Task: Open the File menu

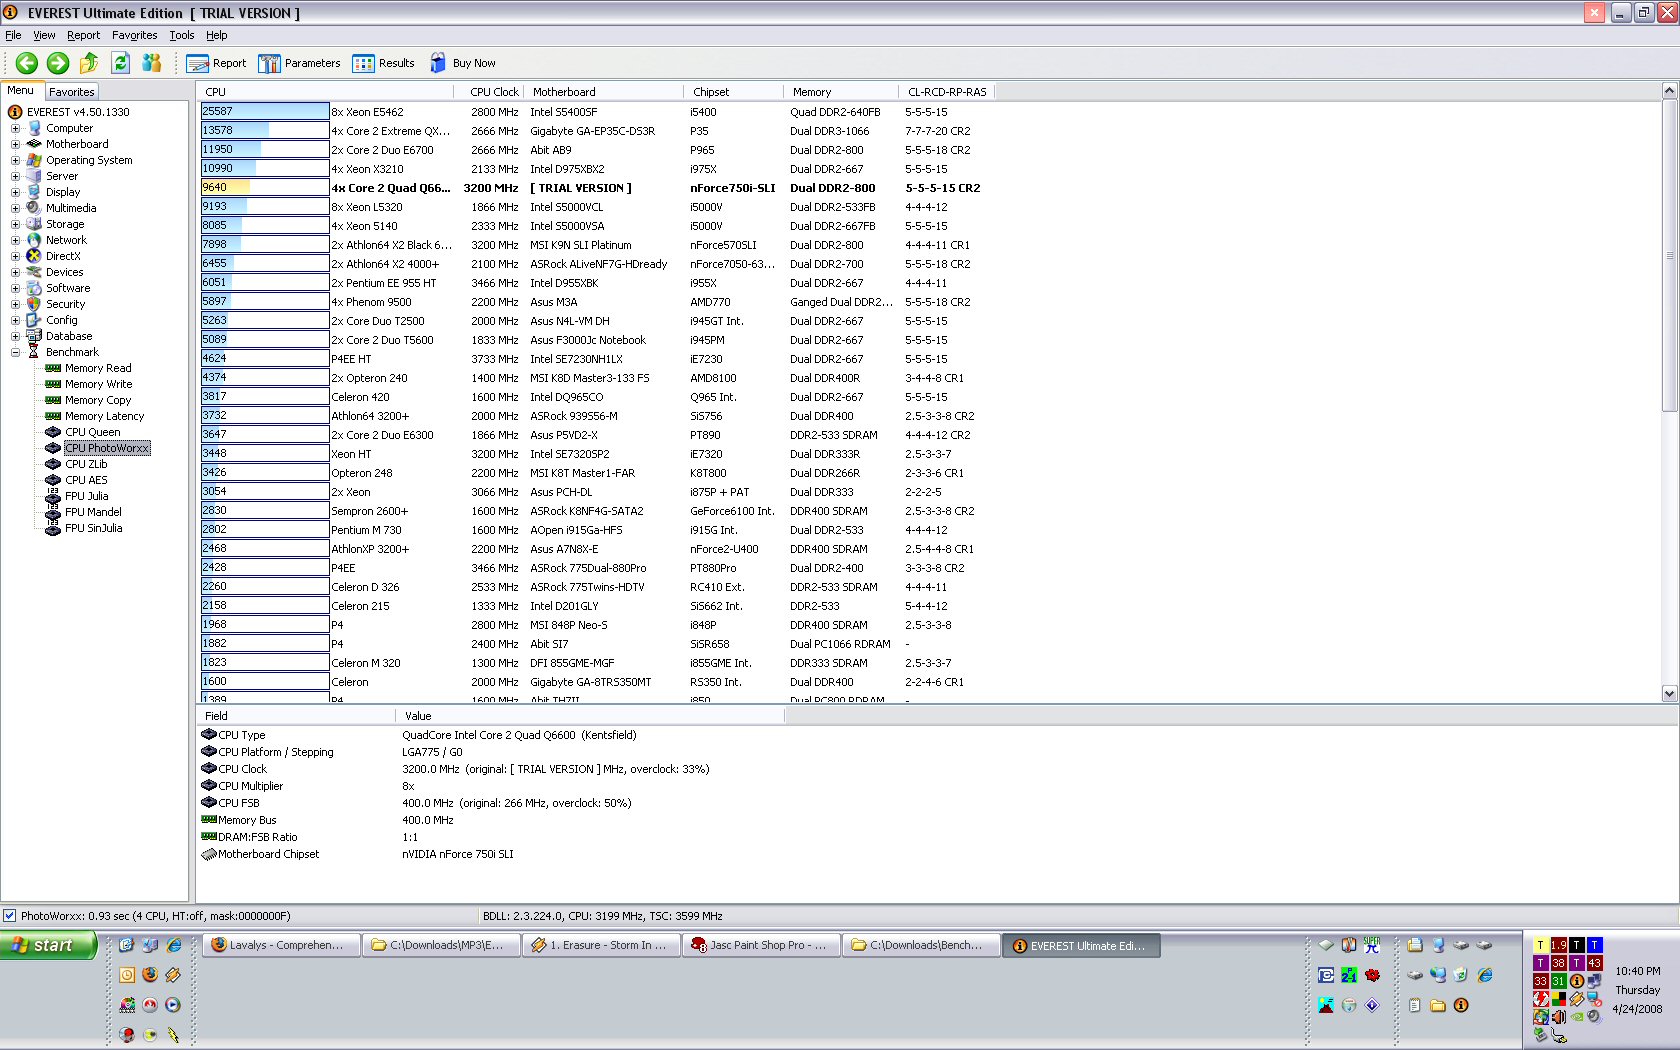Action: 13,35
